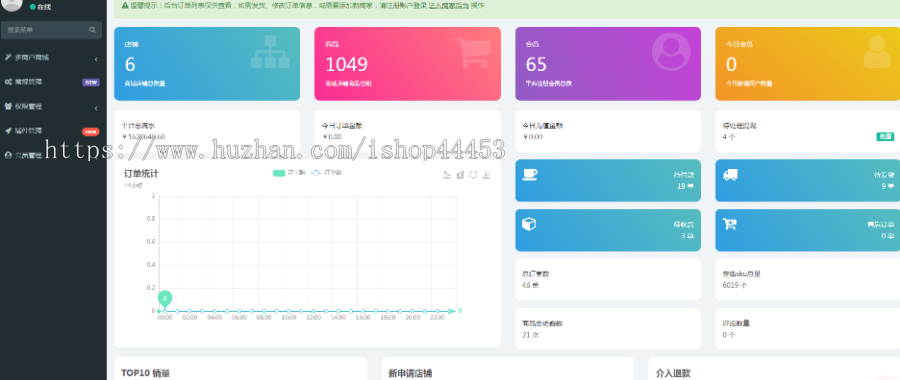Follow the underlined merchant backend link in alert
This screenshot has height=380, width=900.
coord(449,5)
